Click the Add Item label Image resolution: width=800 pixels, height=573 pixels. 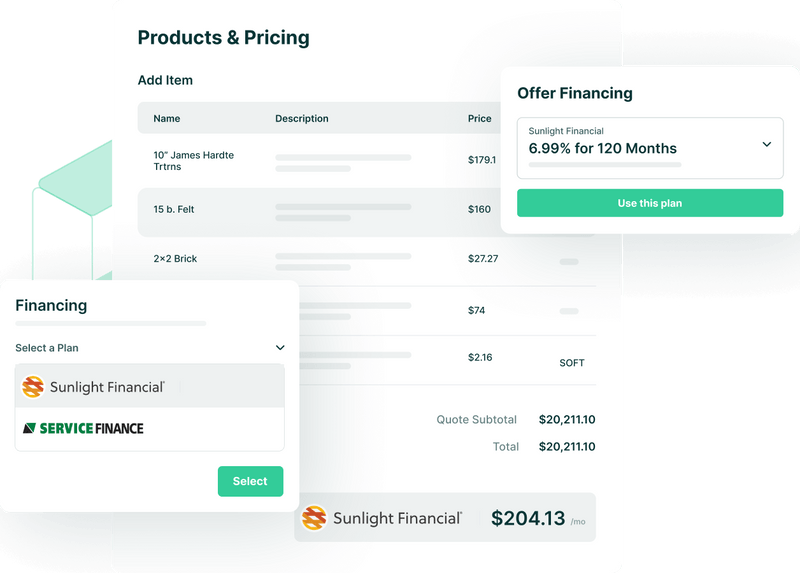(165, 80)
